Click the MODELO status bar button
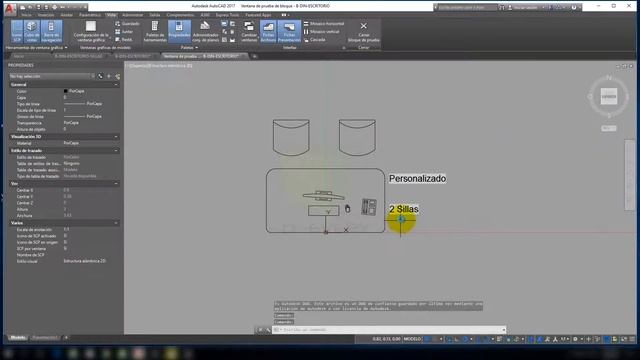Viewport: 640px width, 360px height. [x=412, y=339]
